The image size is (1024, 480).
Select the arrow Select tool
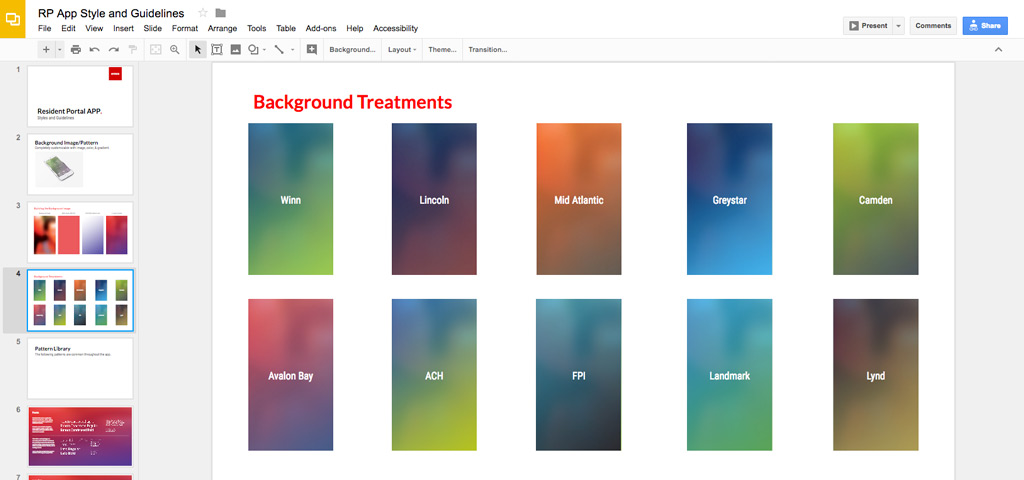tap(198, 50)
